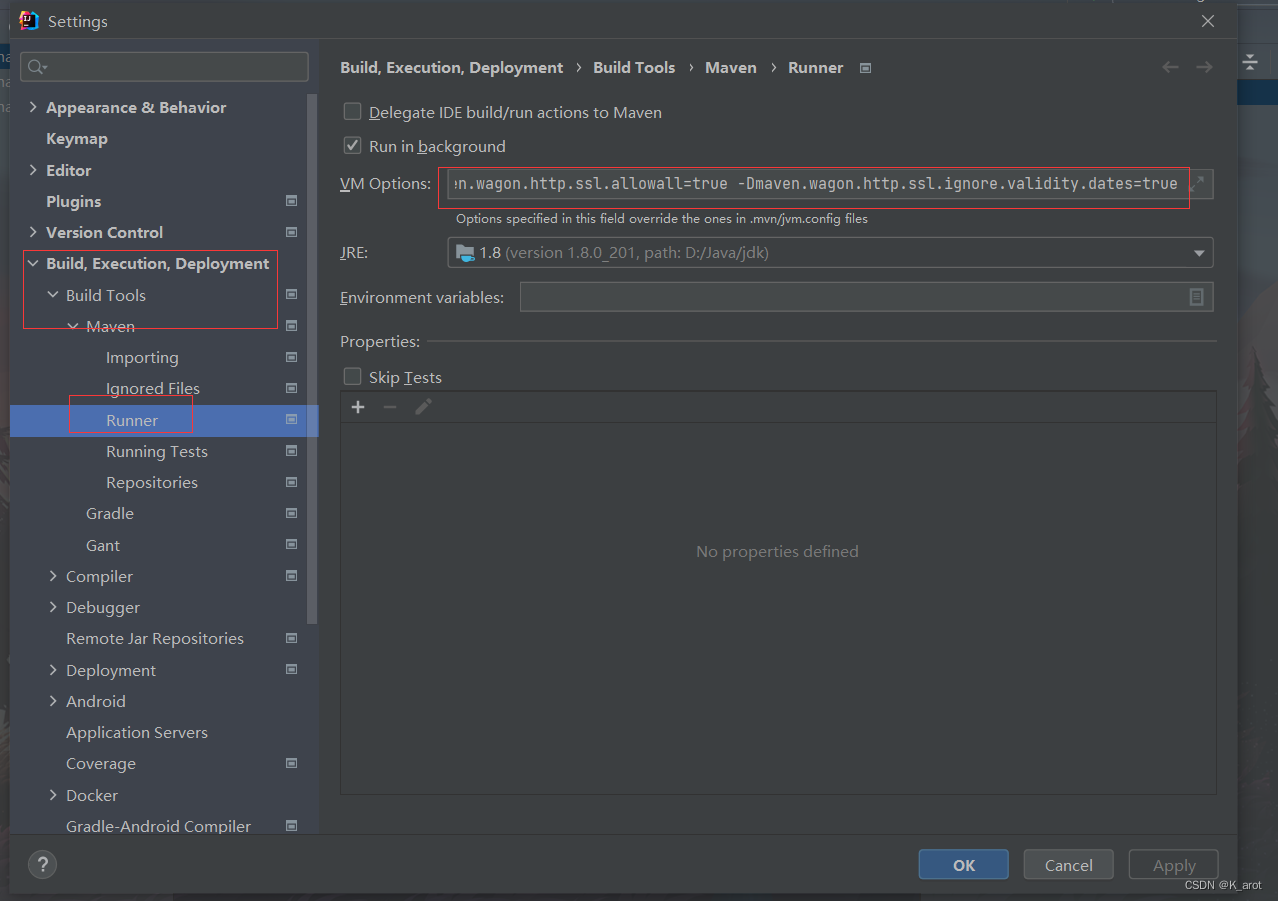Click Cancel to discard changes
The height and width of the screenshot is (901, 1278).
coord(1069,865)
